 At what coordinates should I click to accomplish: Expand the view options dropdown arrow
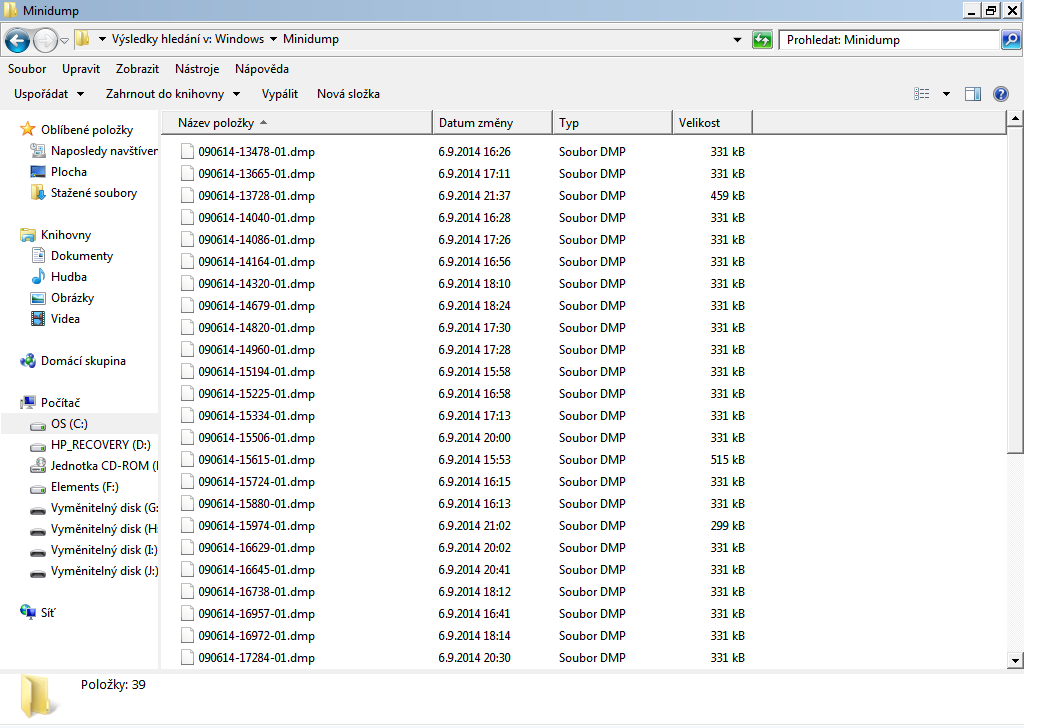point(946,94)
